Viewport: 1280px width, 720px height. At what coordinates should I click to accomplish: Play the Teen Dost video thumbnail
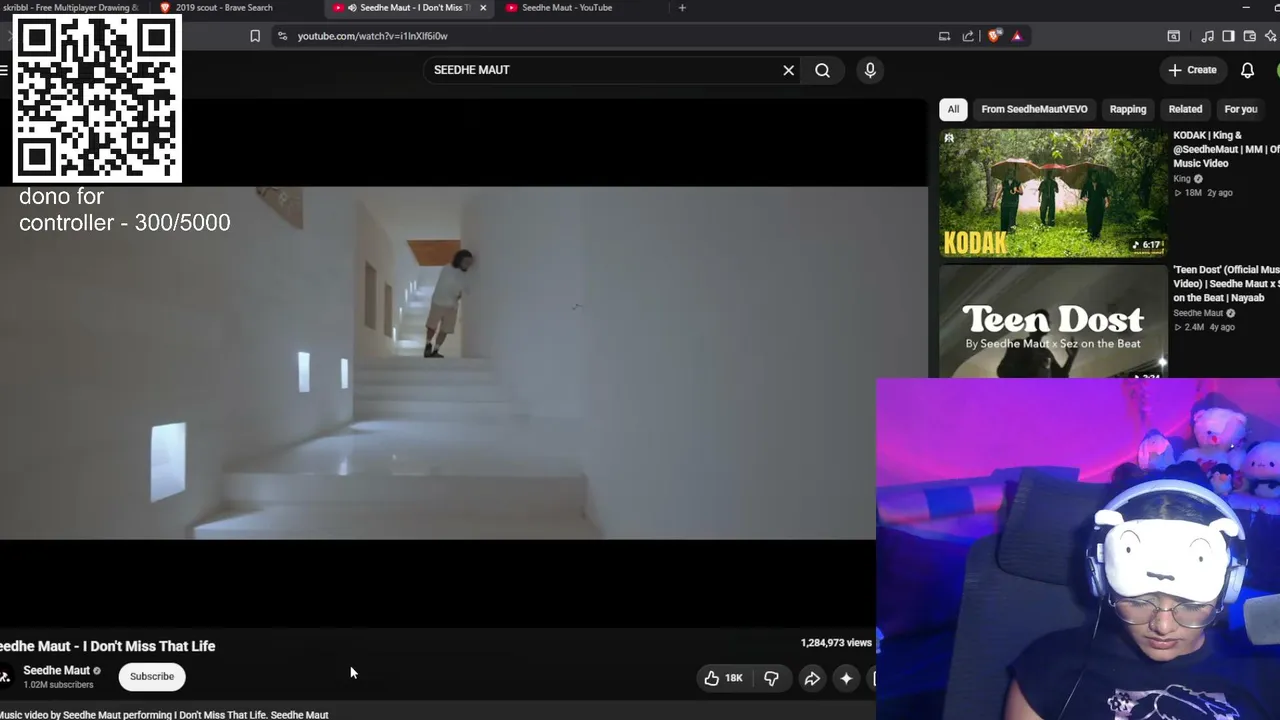click(x=1053, y=321)
